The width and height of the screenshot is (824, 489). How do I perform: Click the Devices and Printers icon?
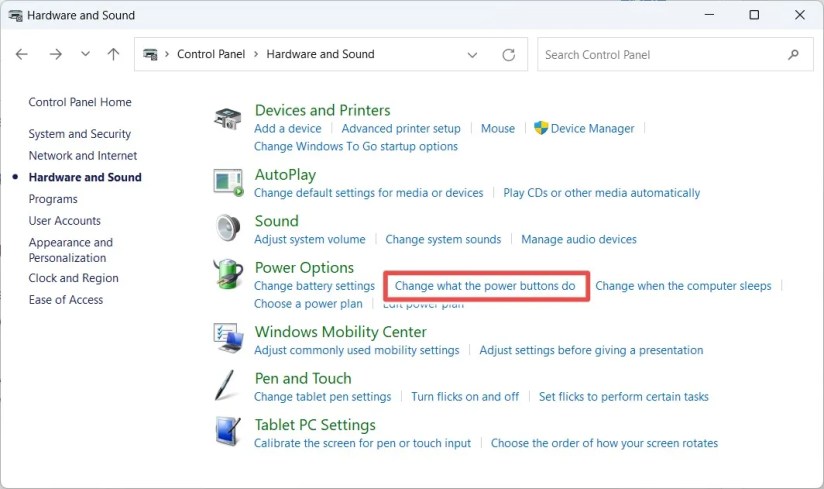pyautogui.click(x=228, y=119)
